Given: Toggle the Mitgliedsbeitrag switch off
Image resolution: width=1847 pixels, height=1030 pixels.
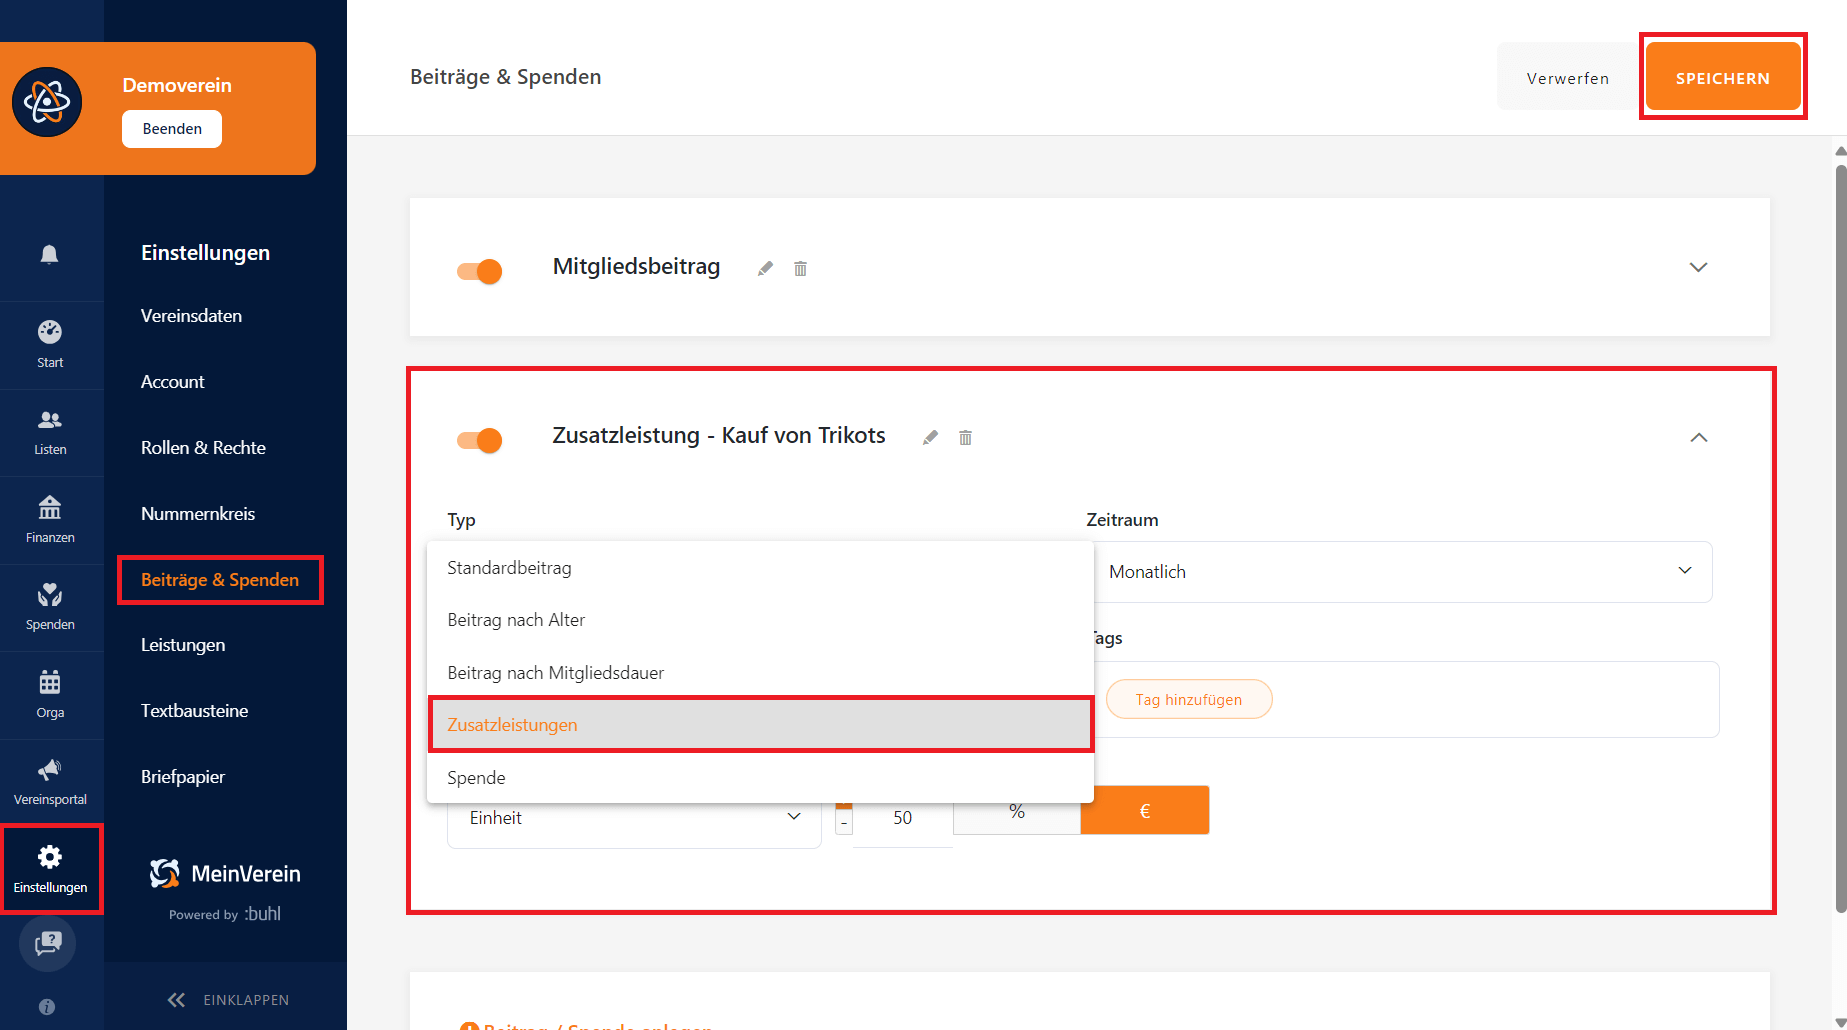Looking at the screenshot, I should (480, 271).
